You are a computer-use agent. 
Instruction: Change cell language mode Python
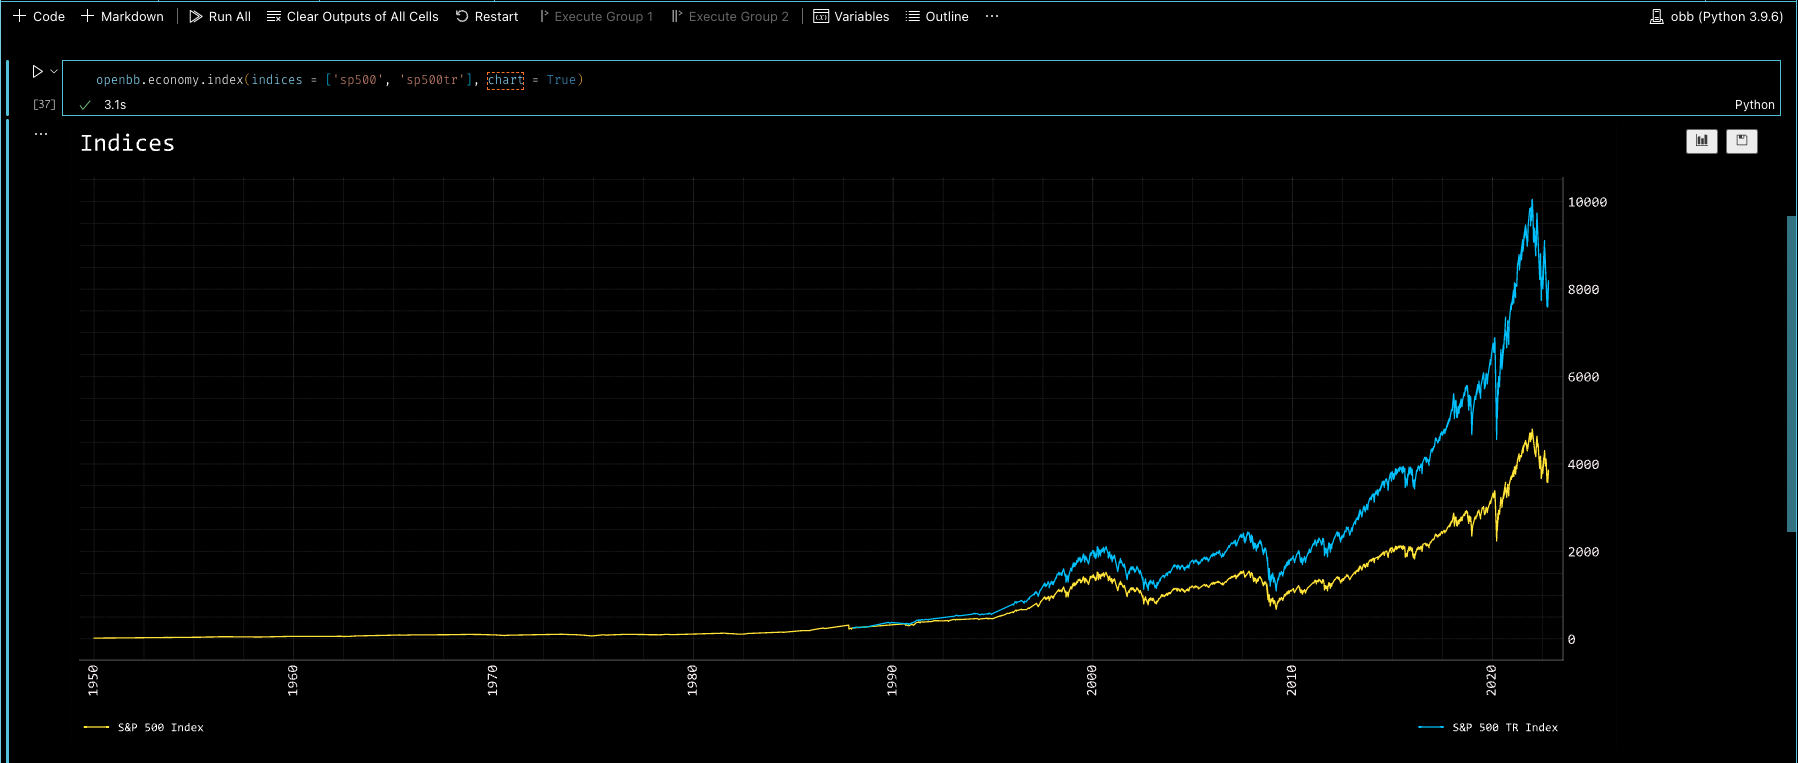[1754, 104]
